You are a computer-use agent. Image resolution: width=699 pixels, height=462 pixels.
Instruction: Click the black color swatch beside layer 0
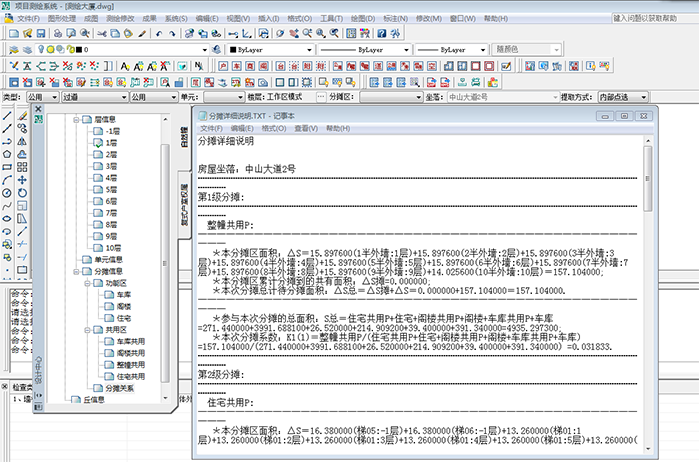[x=78, y=50]
